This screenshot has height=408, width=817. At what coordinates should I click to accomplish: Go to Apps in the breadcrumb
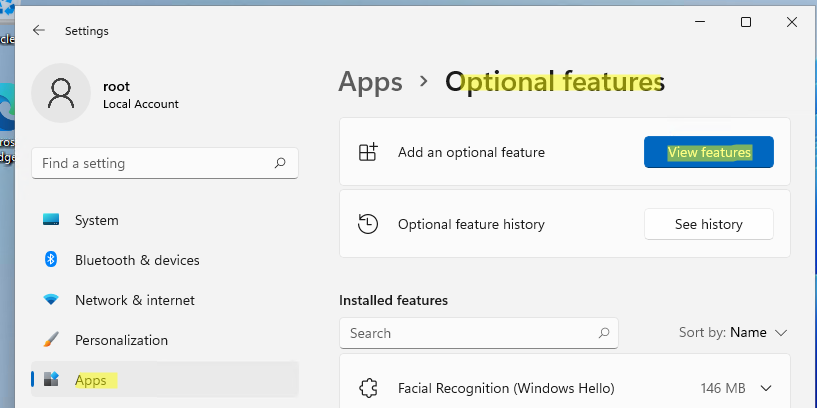pos(370,81)
